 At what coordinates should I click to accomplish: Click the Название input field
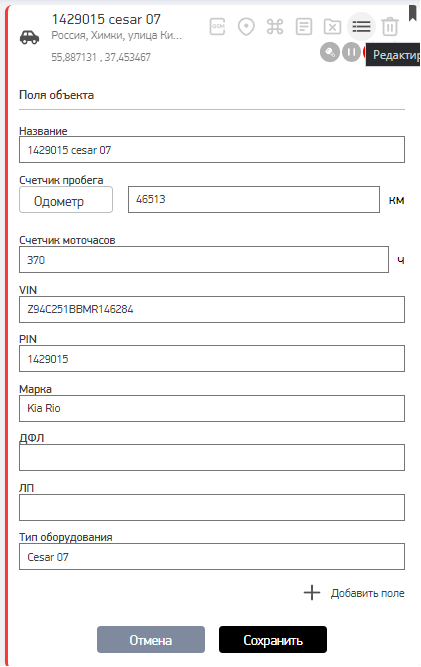[x=212, y=150]
